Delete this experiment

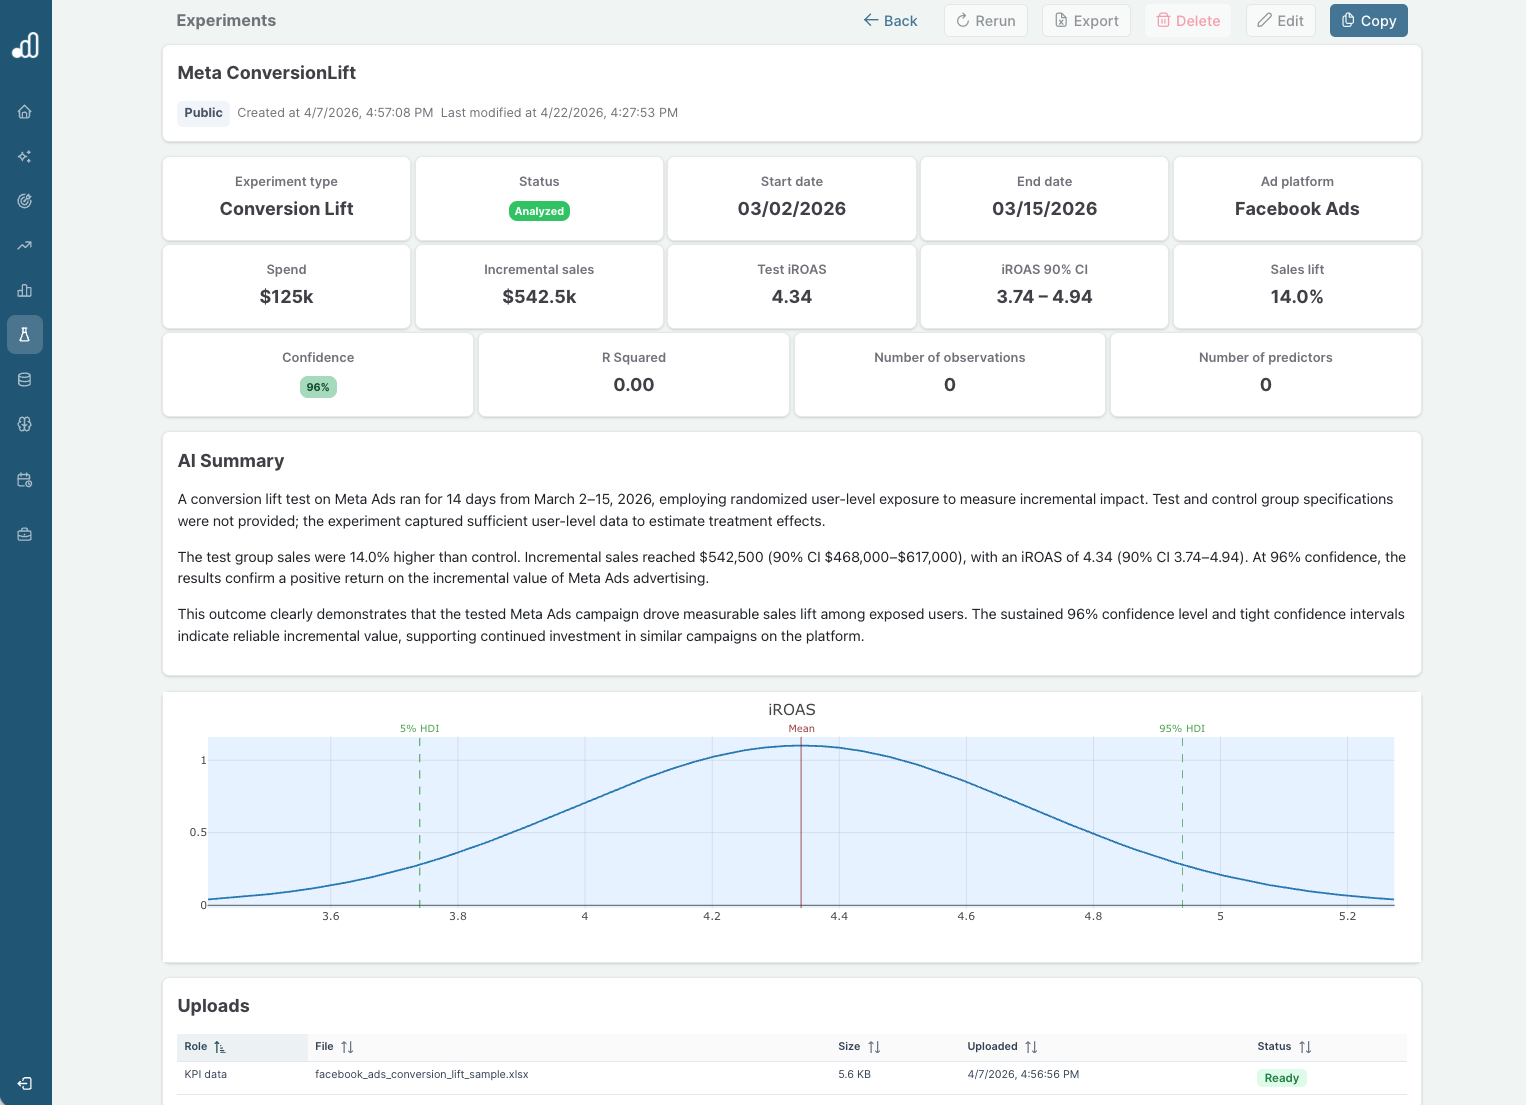1188,21
